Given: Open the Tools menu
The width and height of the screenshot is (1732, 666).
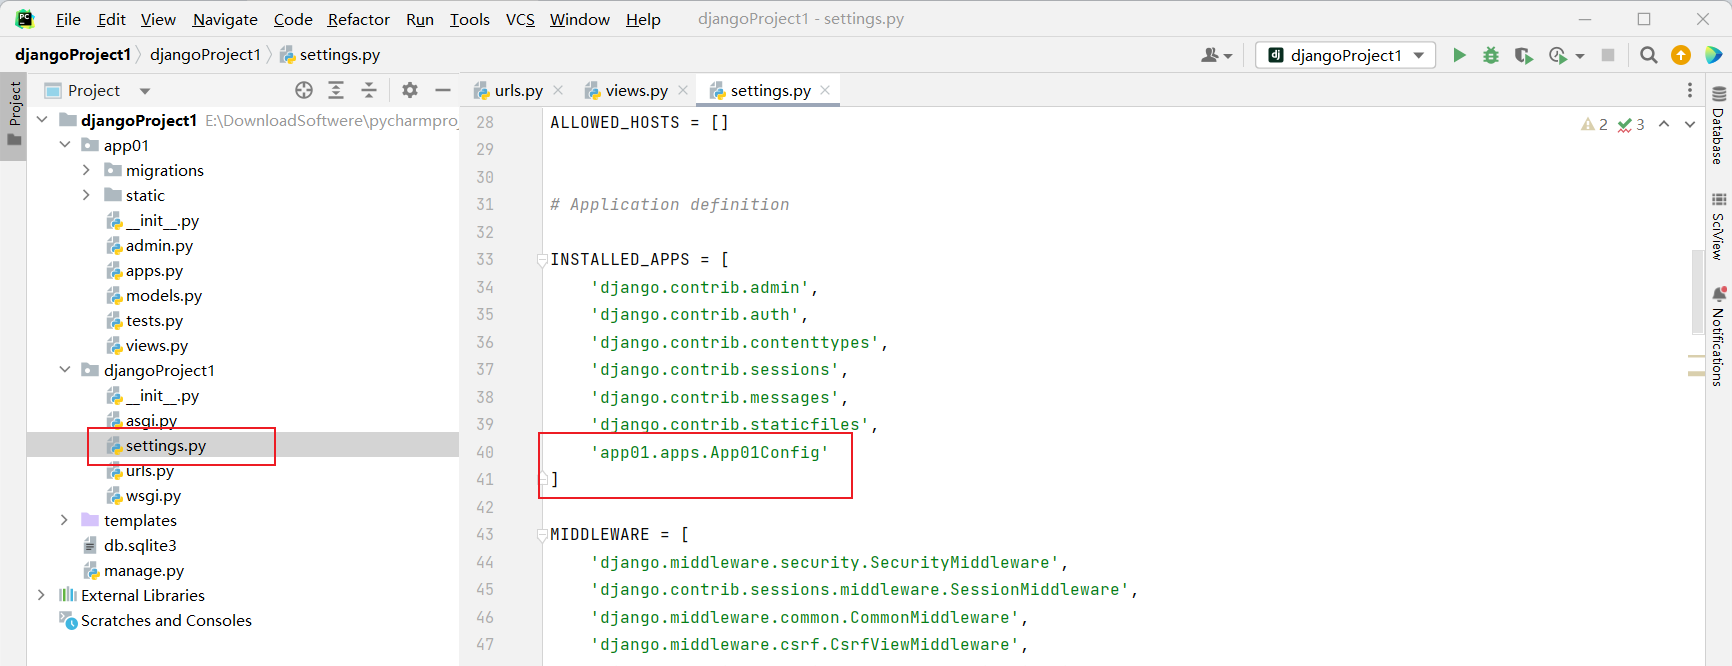Looking at the screenshot, I should point(469,19).
